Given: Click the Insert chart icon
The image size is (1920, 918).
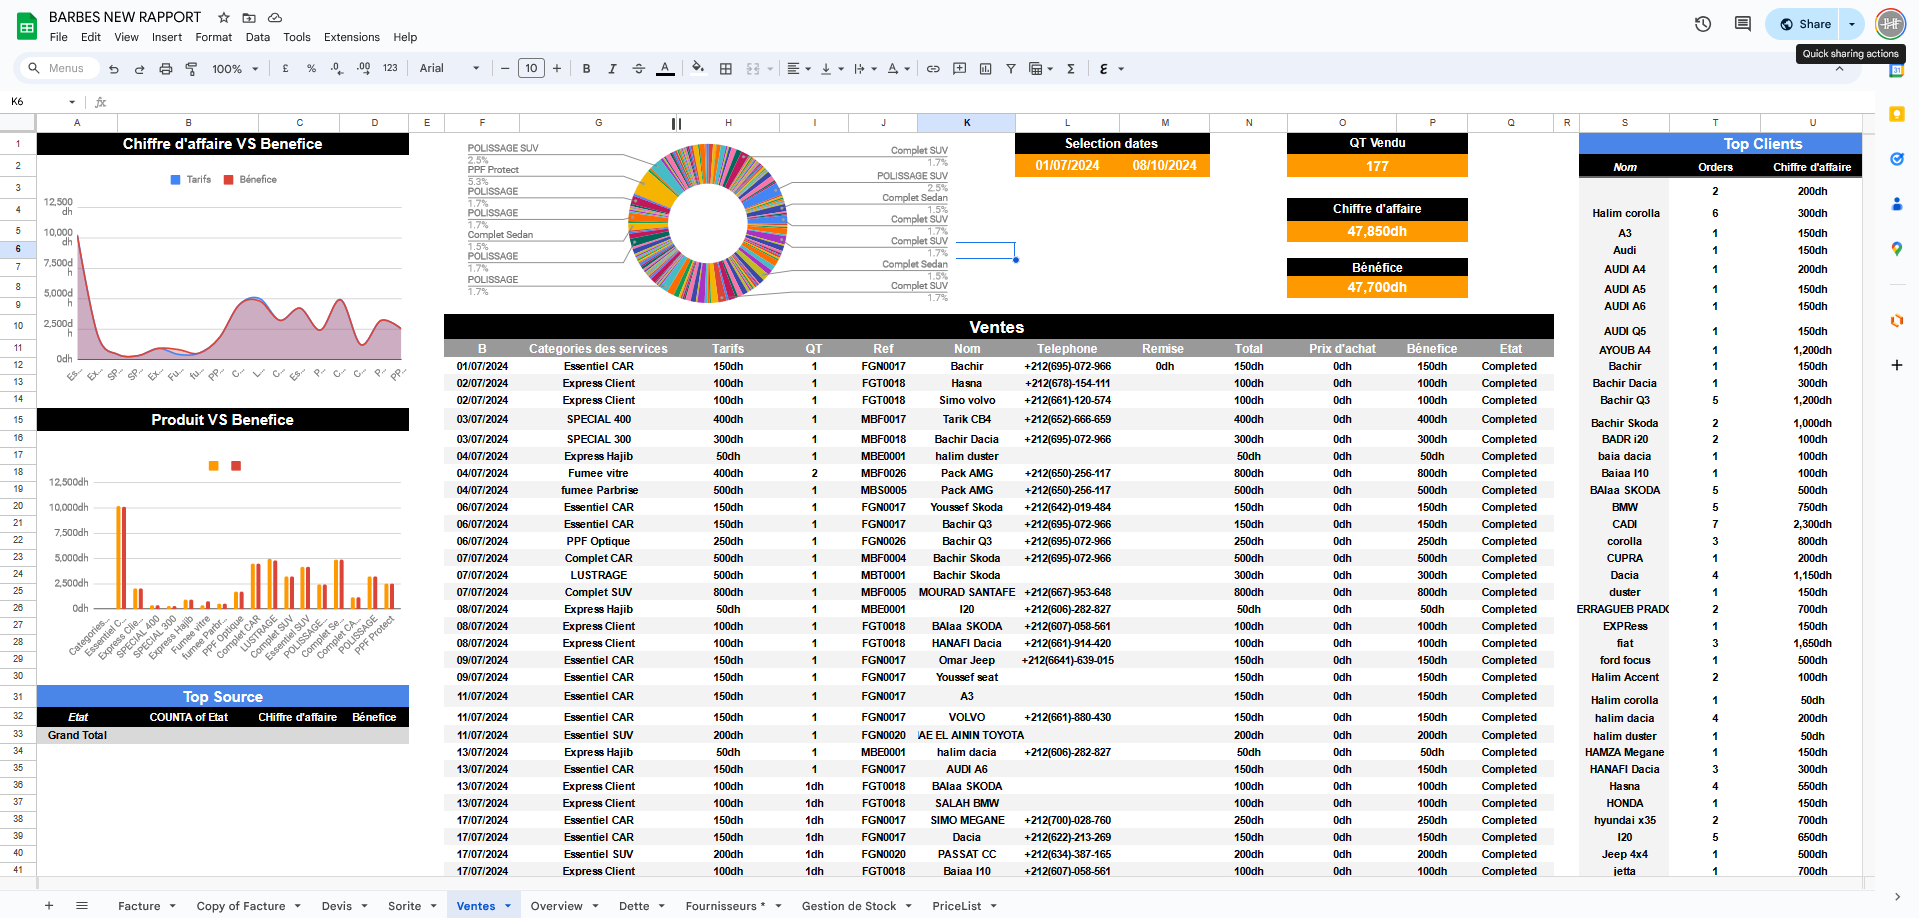Looking at the screenshot, I should [x=985, y=69].
